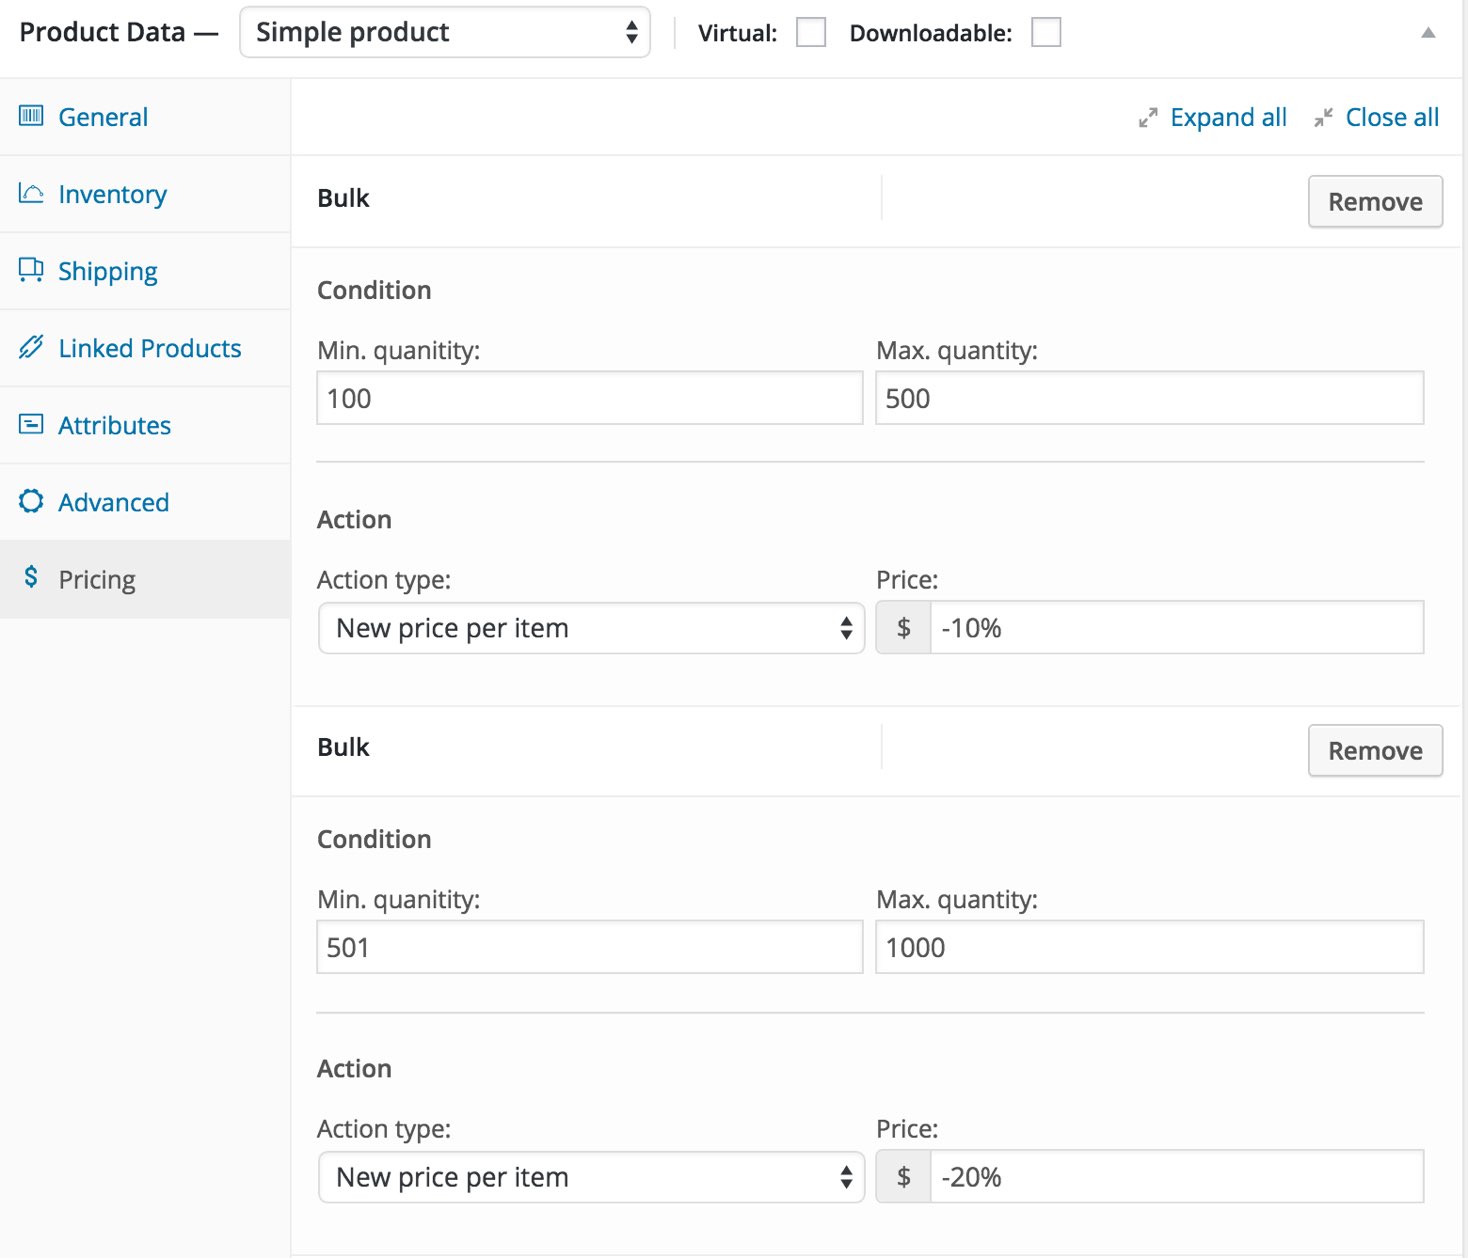Collapse the Product Data panel triangle
This screenshot has height=1258, width=1468.
coord(1428,33)
